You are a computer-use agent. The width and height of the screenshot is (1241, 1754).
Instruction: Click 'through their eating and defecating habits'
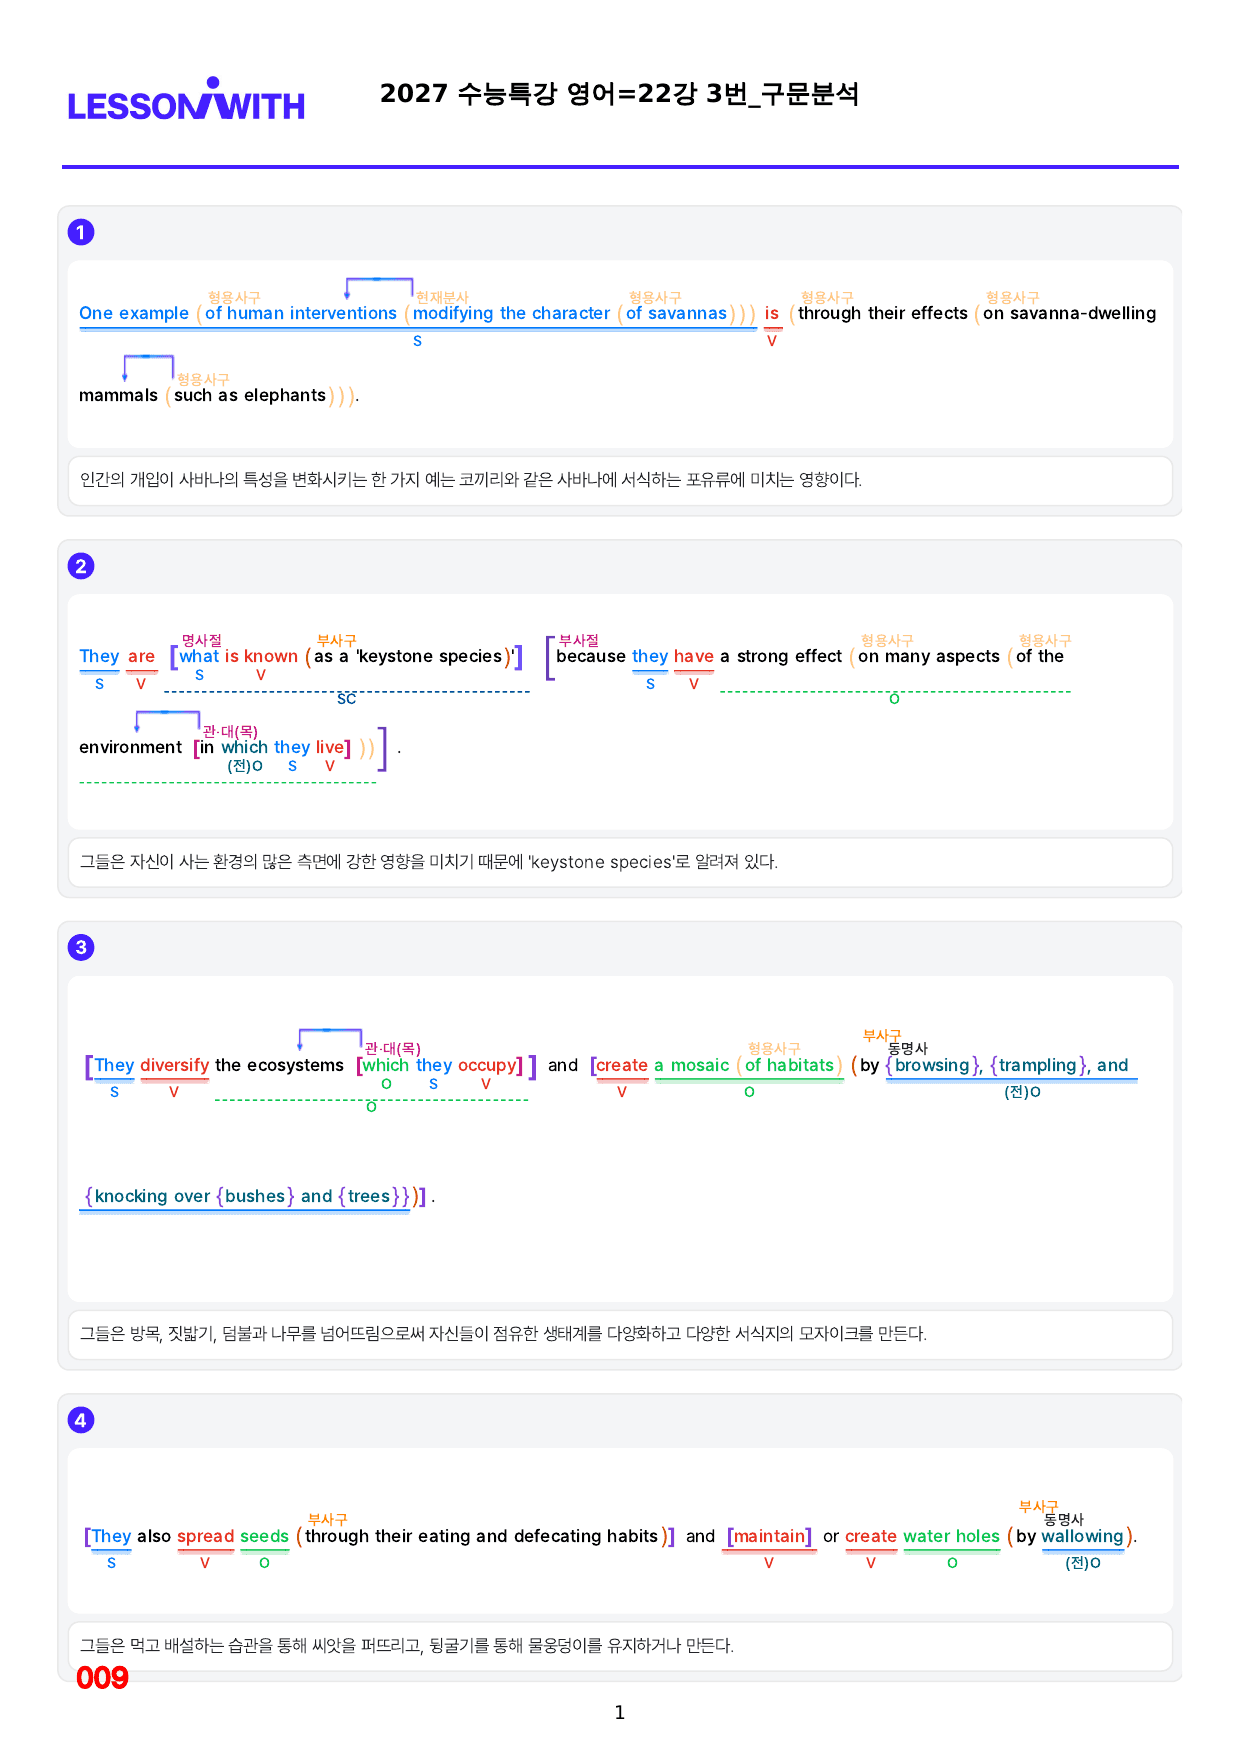pos(481,1536)
